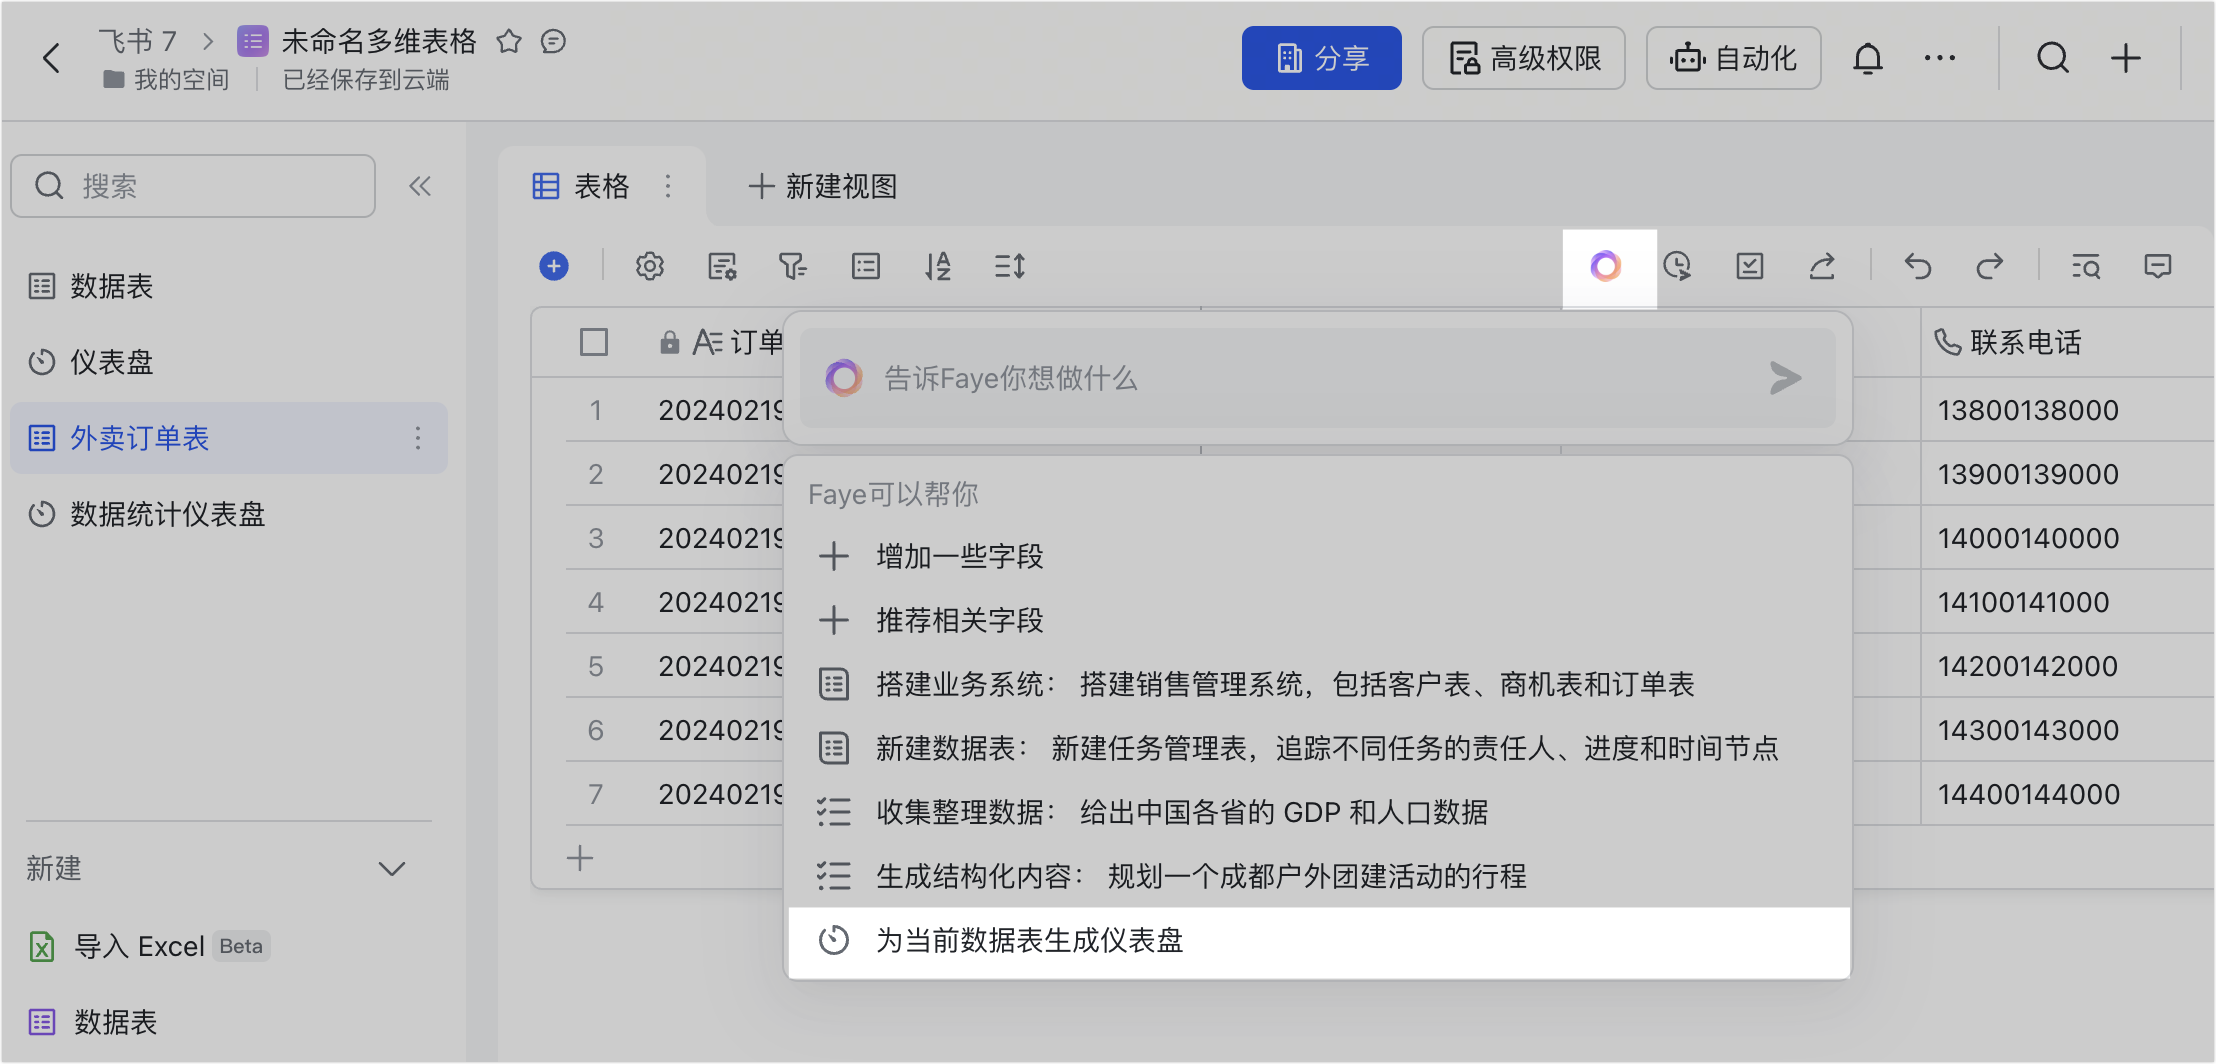The image size is (2216, 1064).
Task: Click phone cell 14200142000
Action: (2066, 666)
